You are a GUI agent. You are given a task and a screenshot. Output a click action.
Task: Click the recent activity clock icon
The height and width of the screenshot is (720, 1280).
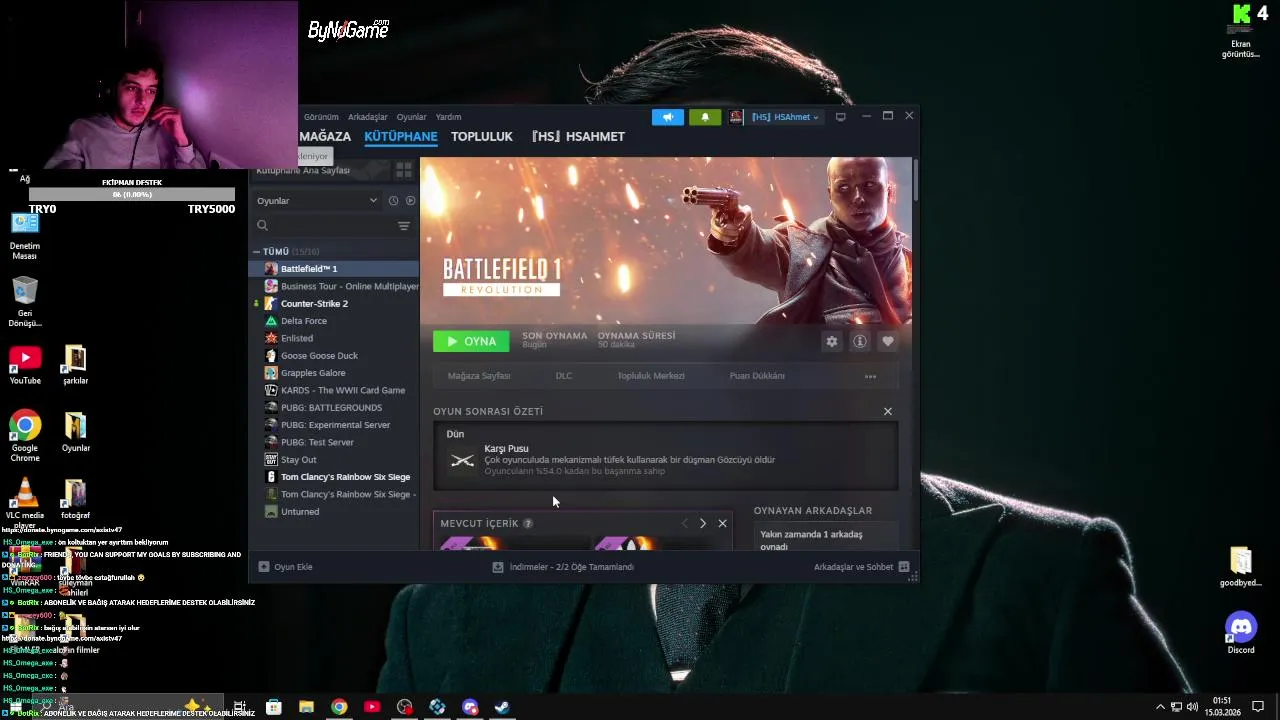(393, 200)
